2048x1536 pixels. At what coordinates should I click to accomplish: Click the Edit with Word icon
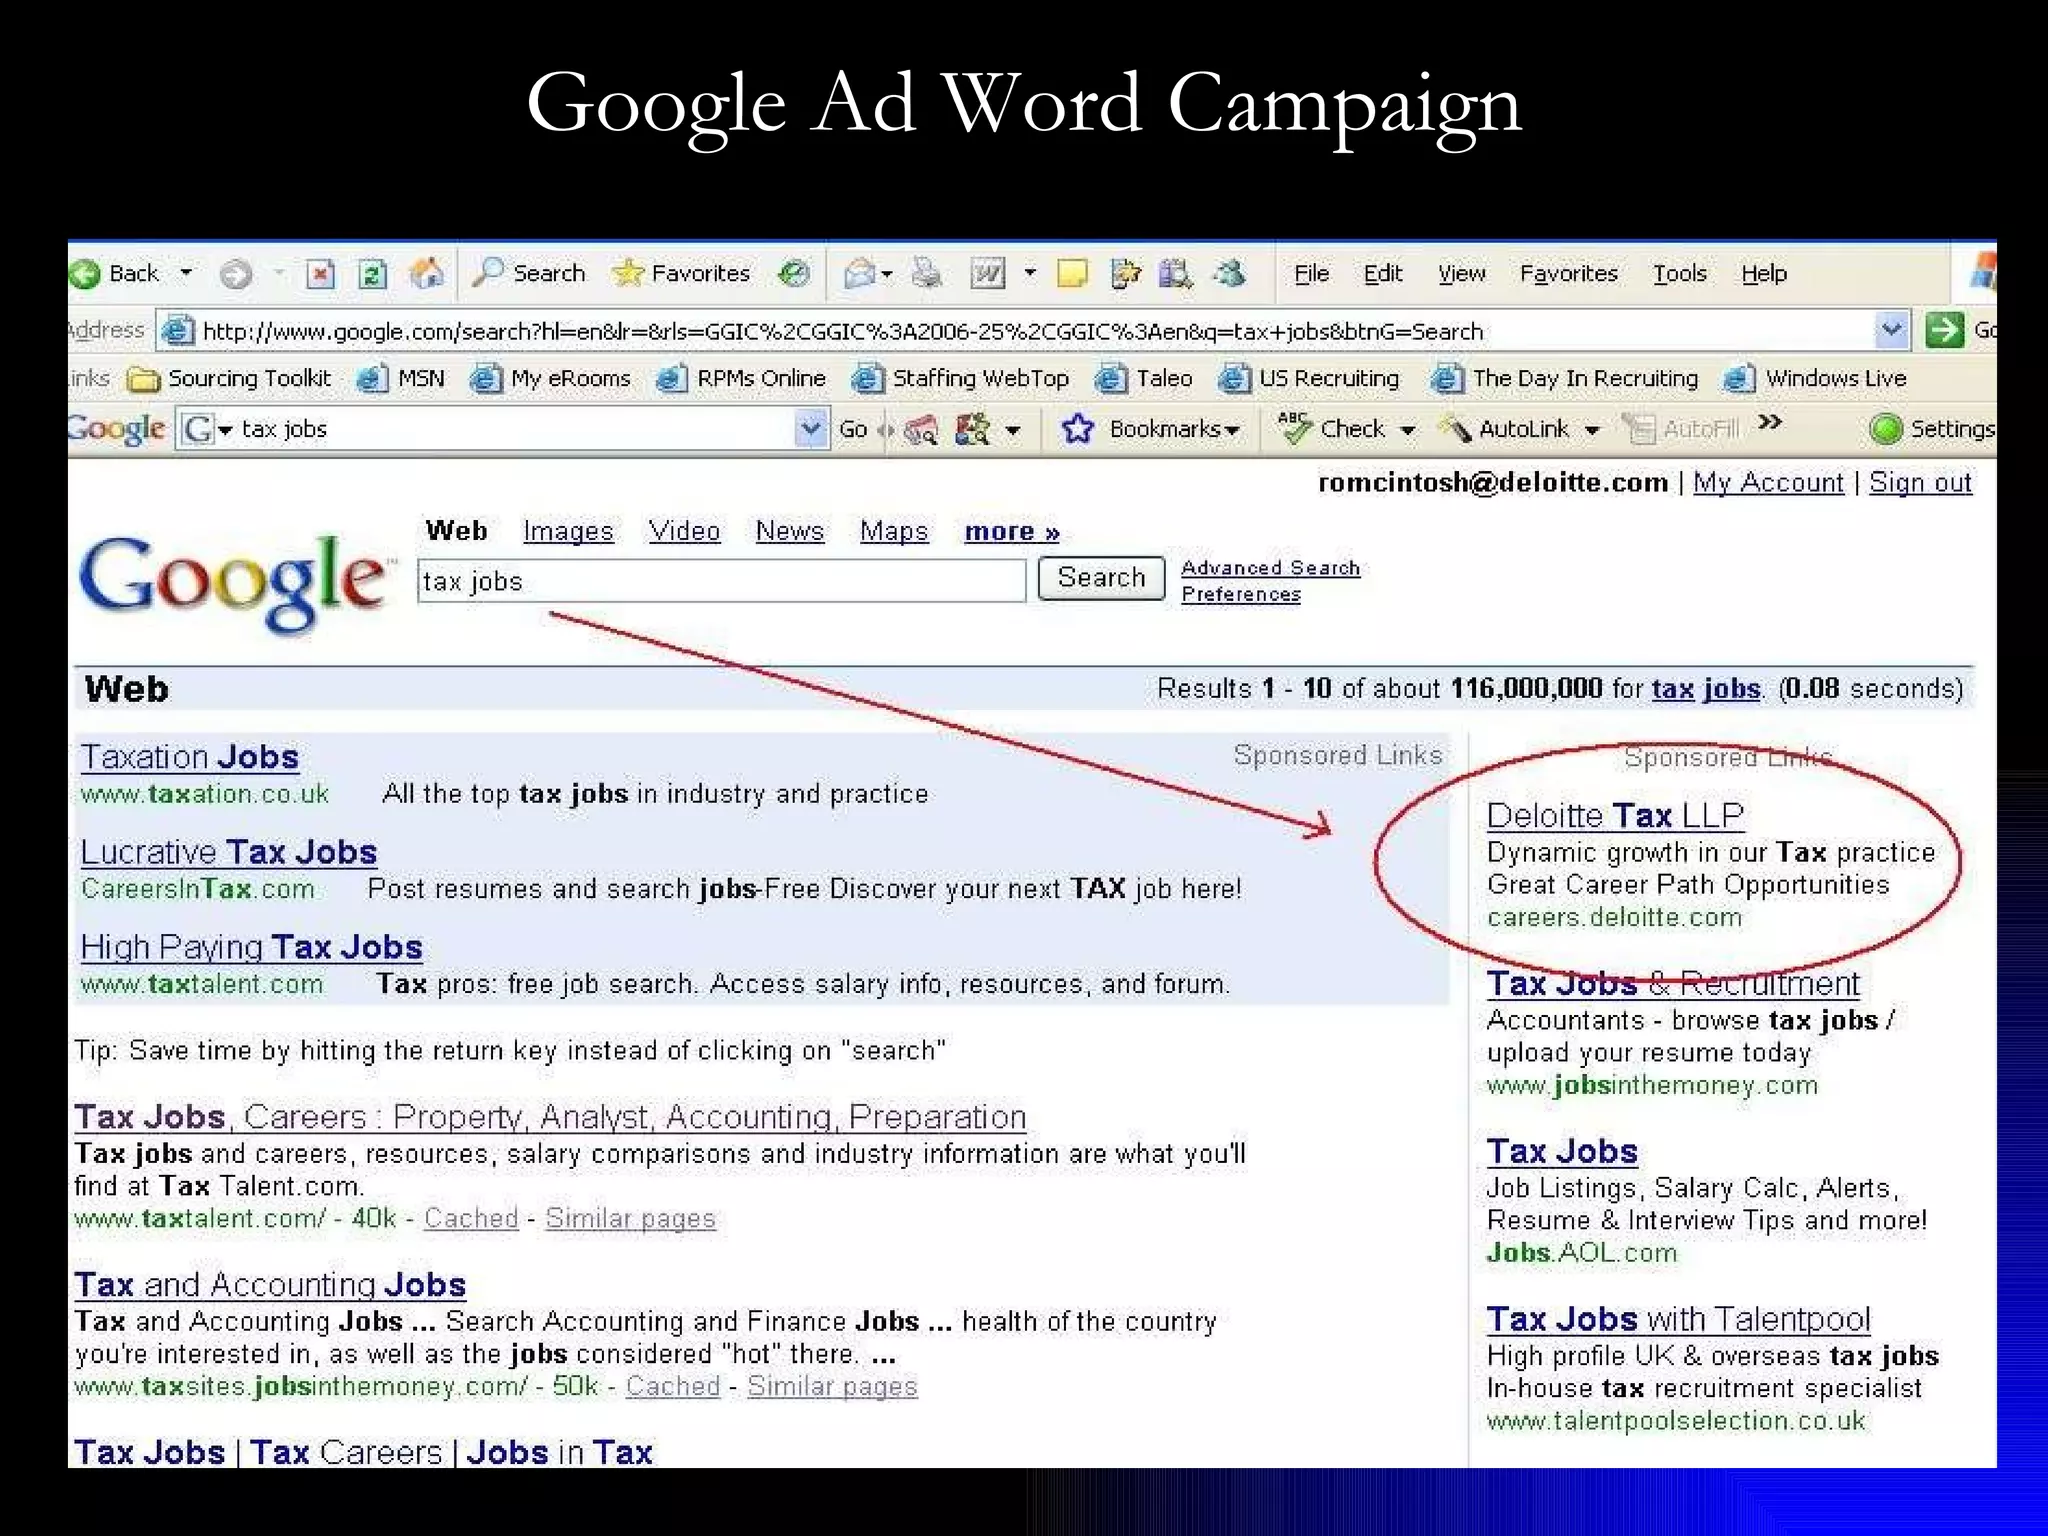point(988,273)
